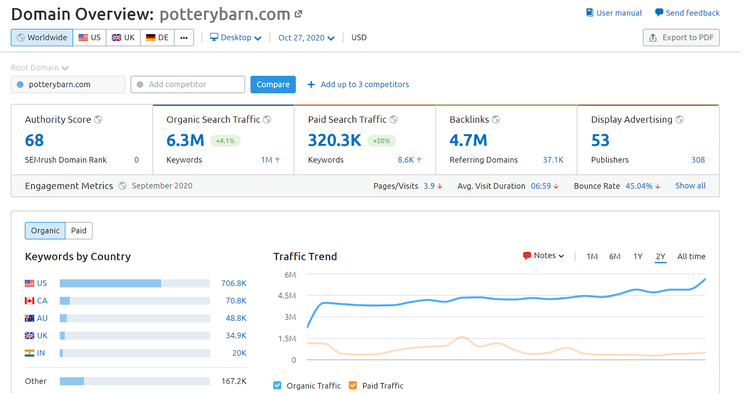
Task: Expand the Root Domain dropdown
Action: coord(40,68)
